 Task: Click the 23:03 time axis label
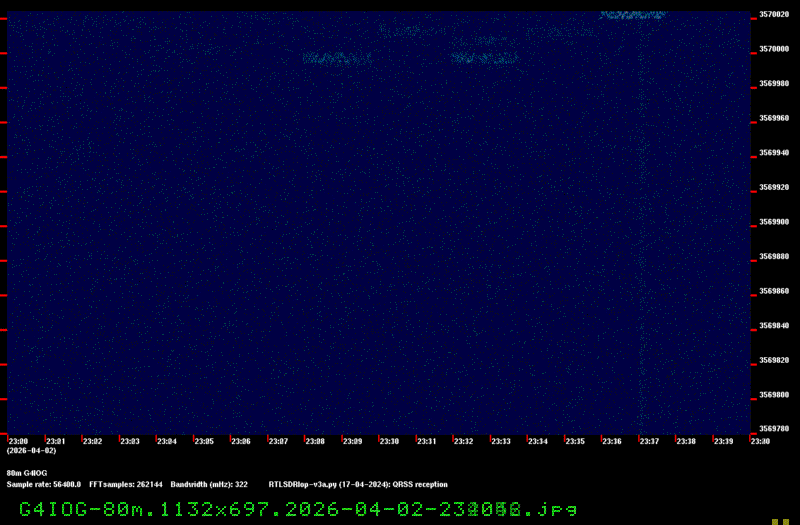[130, 441]
